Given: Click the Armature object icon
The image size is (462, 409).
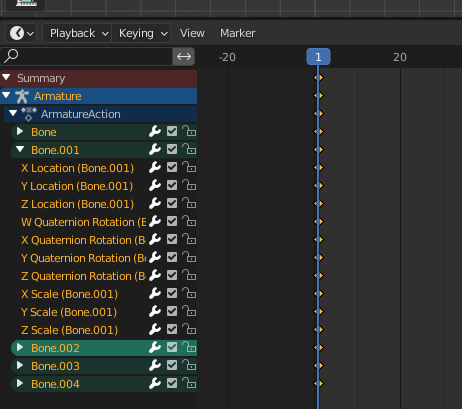Looking at the screenshot, I should point(22,96).
